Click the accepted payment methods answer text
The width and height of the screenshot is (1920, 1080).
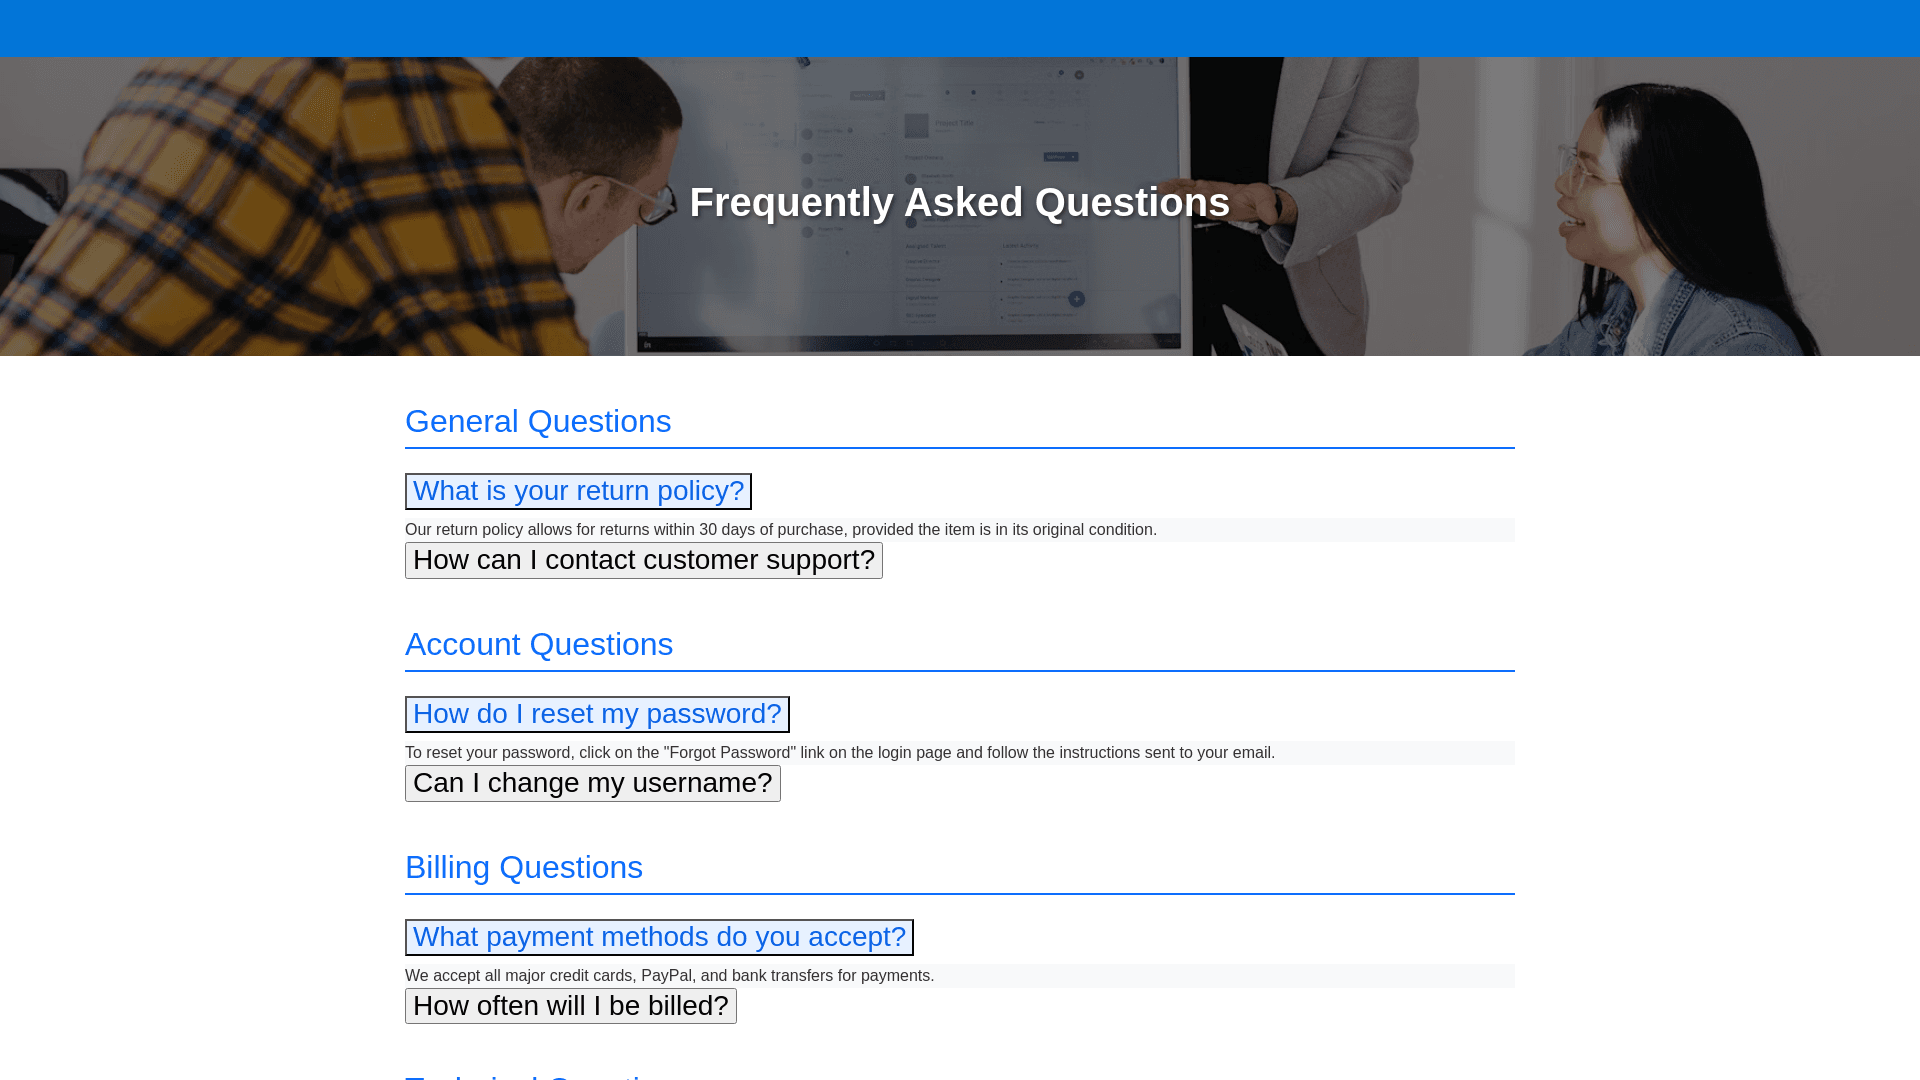(669, 976)
